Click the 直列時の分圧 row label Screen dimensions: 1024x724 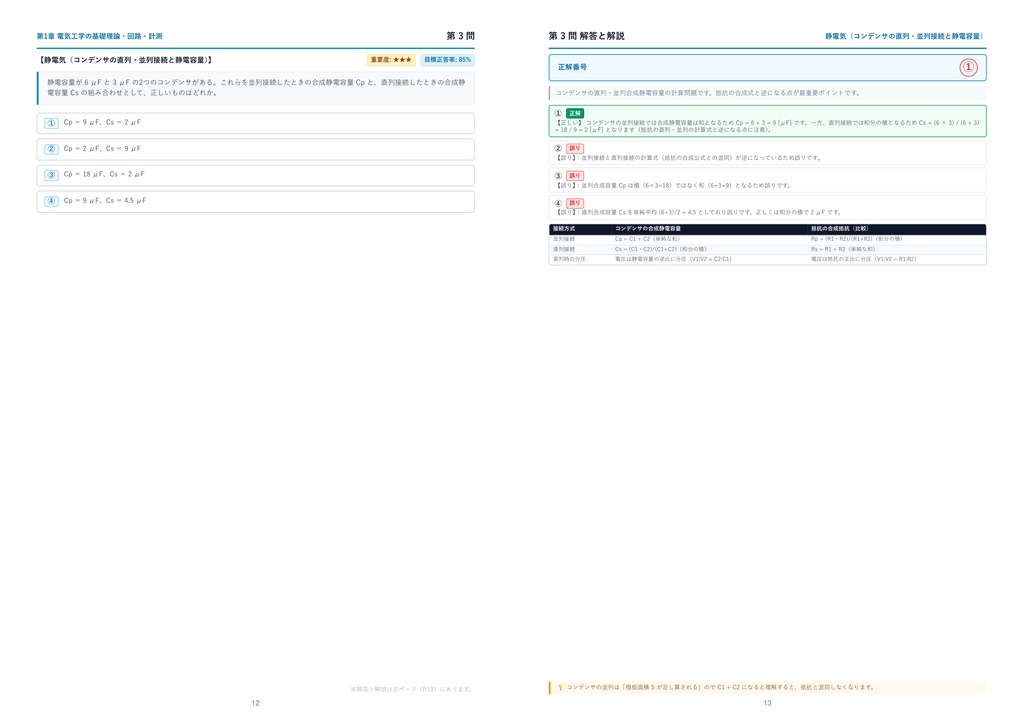(569, 259)
